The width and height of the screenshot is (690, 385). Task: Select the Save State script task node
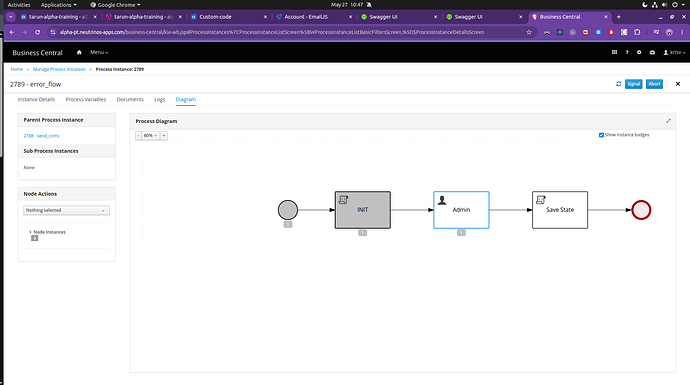[560, 210]
